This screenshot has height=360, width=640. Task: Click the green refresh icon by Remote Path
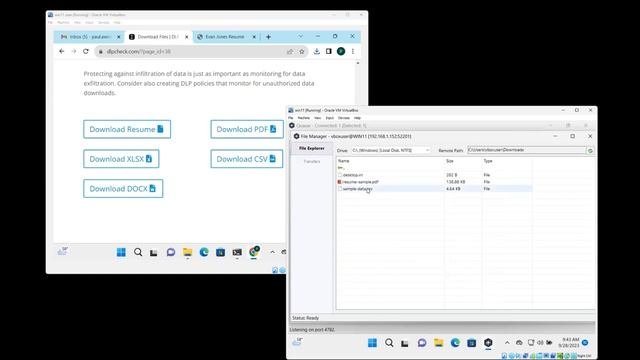coord(590,151)
